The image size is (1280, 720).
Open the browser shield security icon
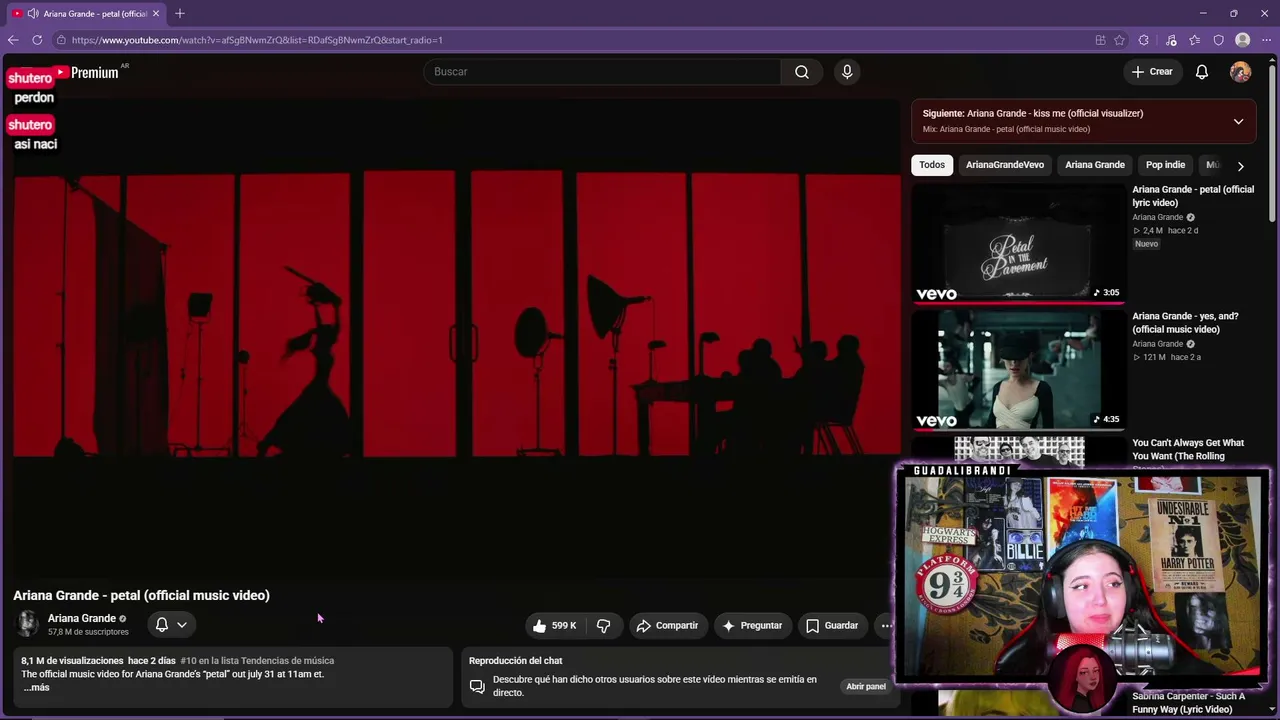tap(1219, 40)
